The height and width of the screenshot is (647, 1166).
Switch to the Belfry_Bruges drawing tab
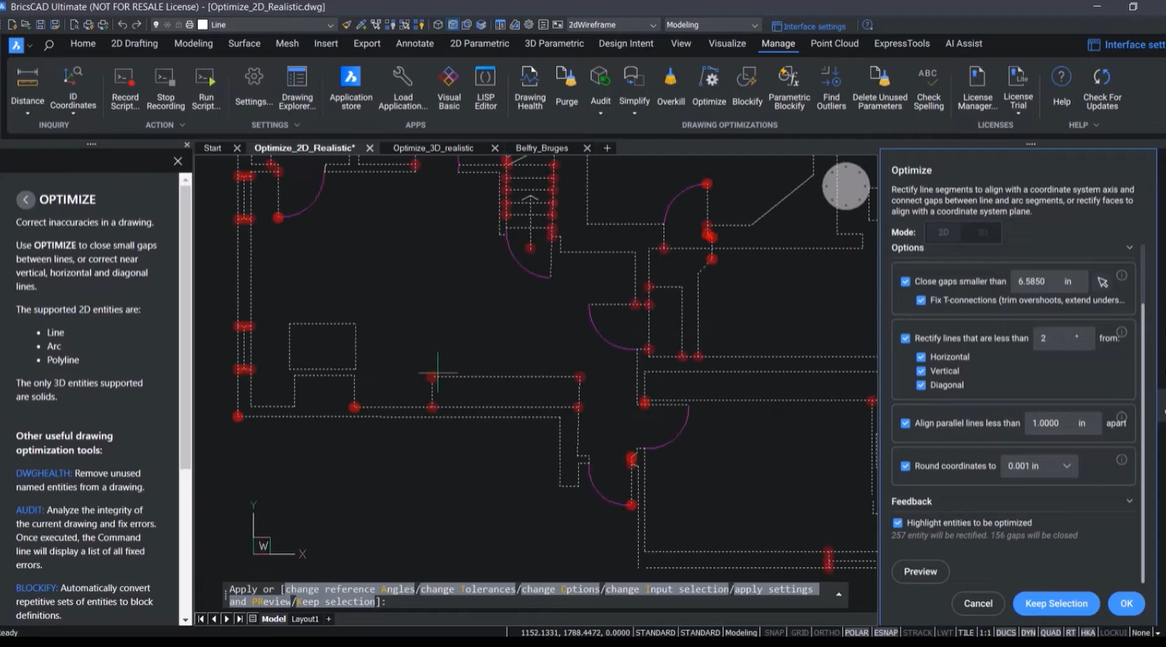click(x=542, y=148)
